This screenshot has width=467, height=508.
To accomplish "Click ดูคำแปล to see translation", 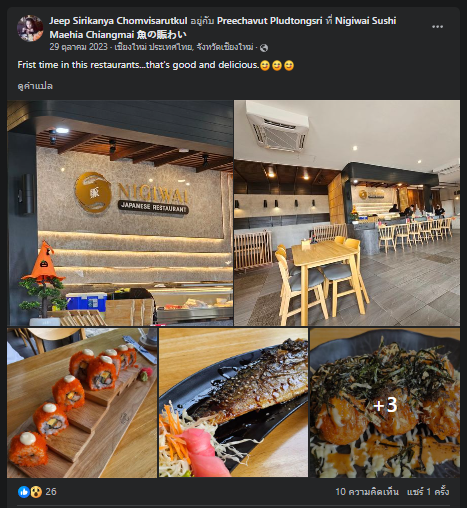I will point(35,86).
